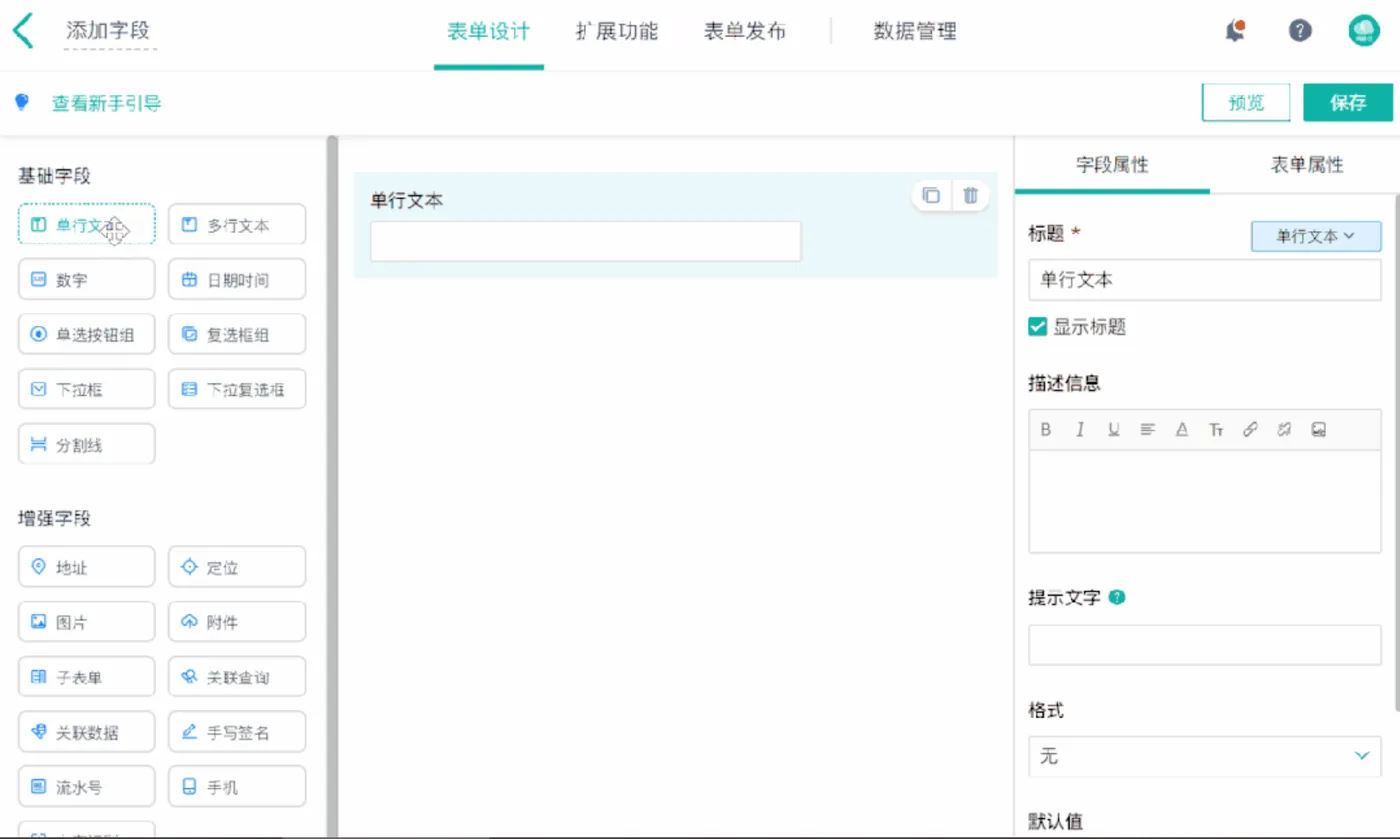Add a 分割线 field
This screenshot has width=1400, height=839.
[87, 444]
